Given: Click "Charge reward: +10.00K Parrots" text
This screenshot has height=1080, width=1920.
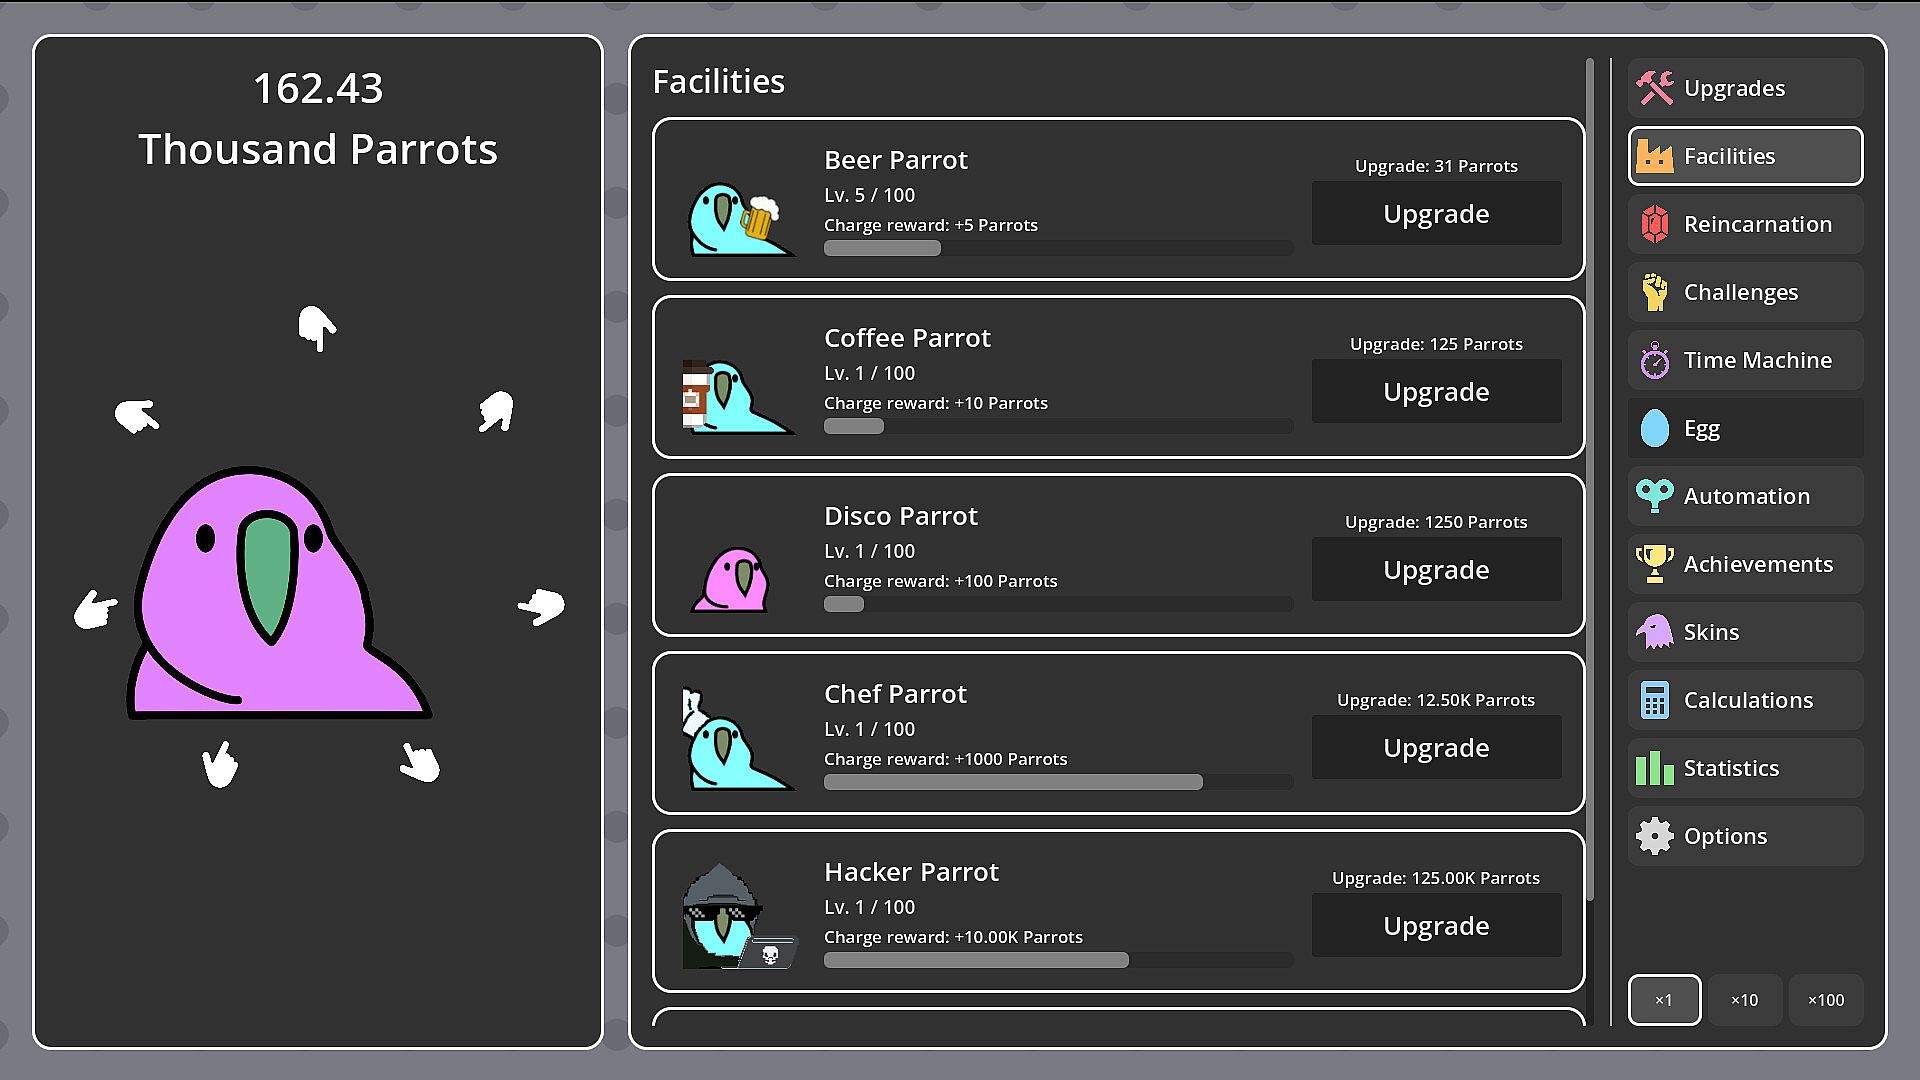Looking at the screenshot, I should [953, 937].
